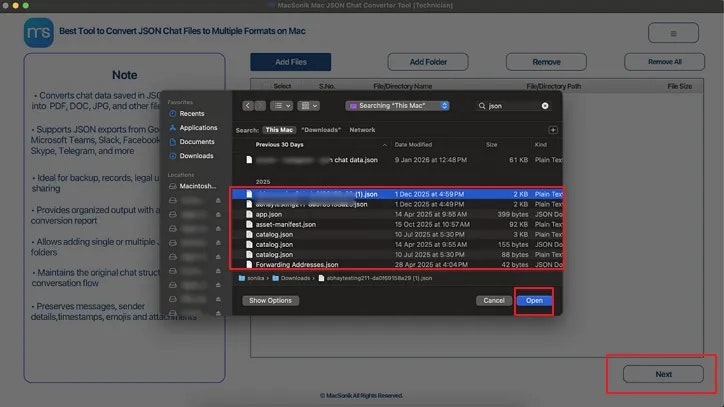The height and width of the screenshot is (407, 724).
Task: Click the chat data.json file icon
Action: (249, 160)
